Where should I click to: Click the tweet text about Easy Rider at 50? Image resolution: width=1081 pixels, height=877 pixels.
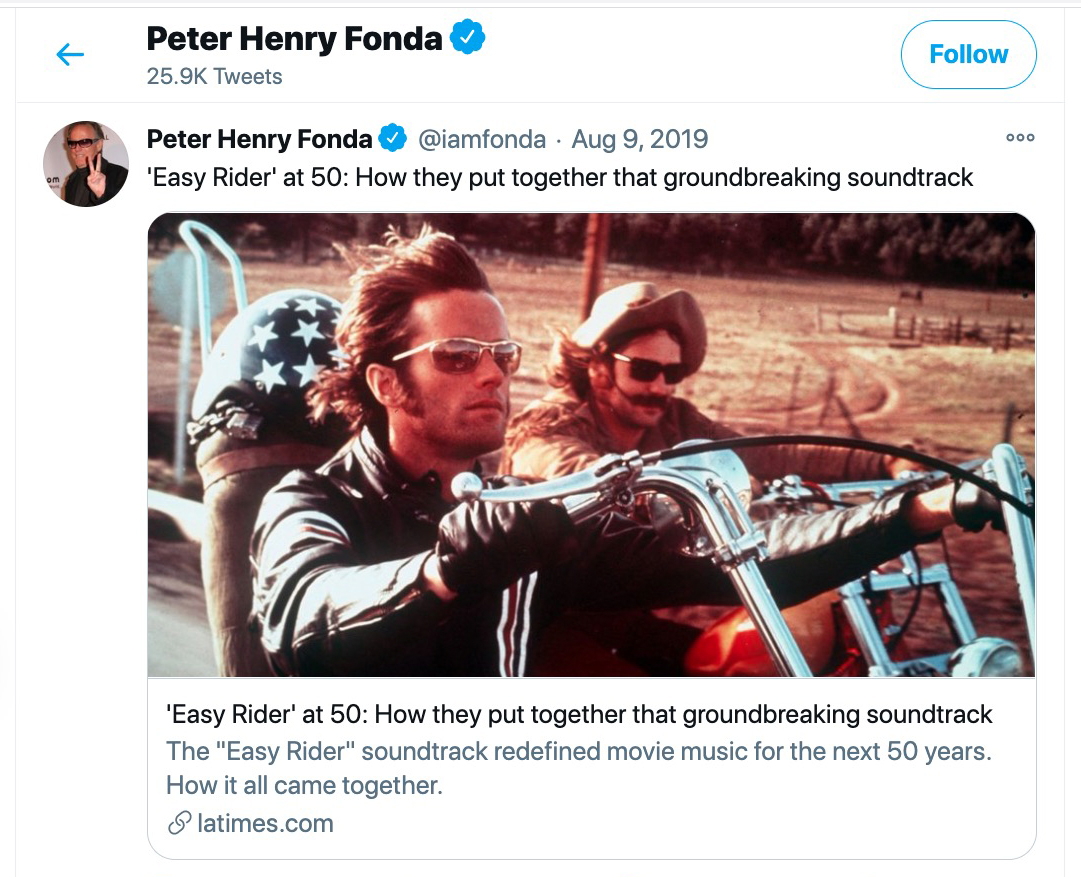point(560,178)
